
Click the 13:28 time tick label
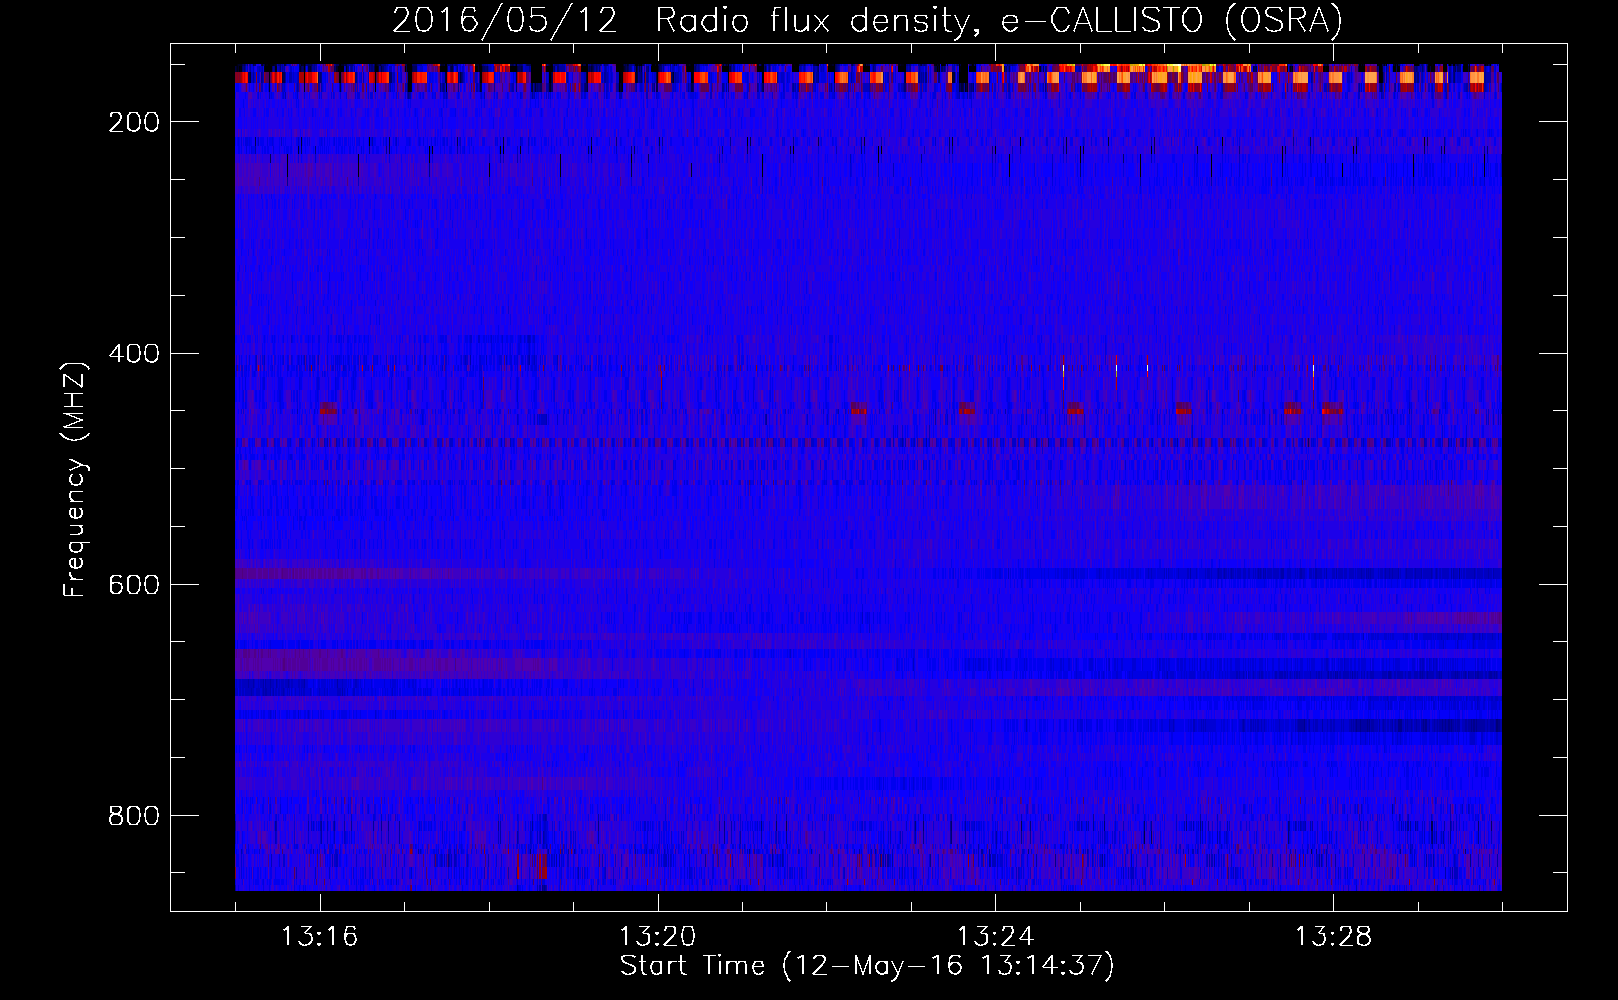(1334, 937)
